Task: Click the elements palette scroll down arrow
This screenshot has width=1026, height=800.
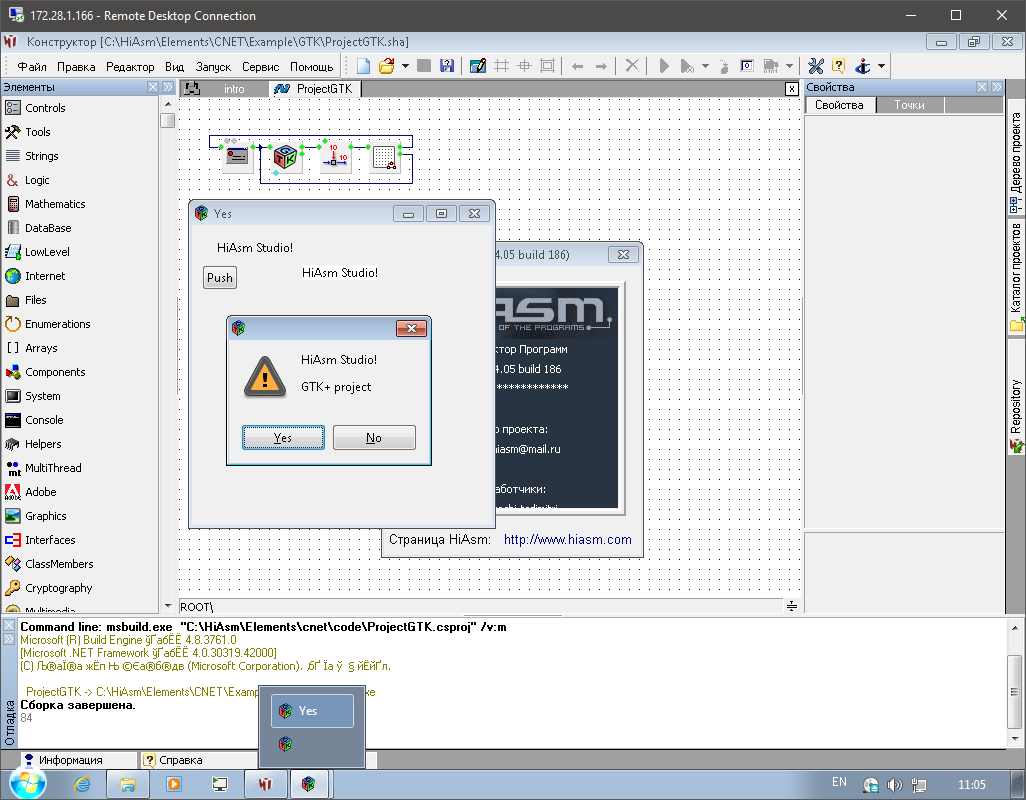Action: [x=167, y=606]
